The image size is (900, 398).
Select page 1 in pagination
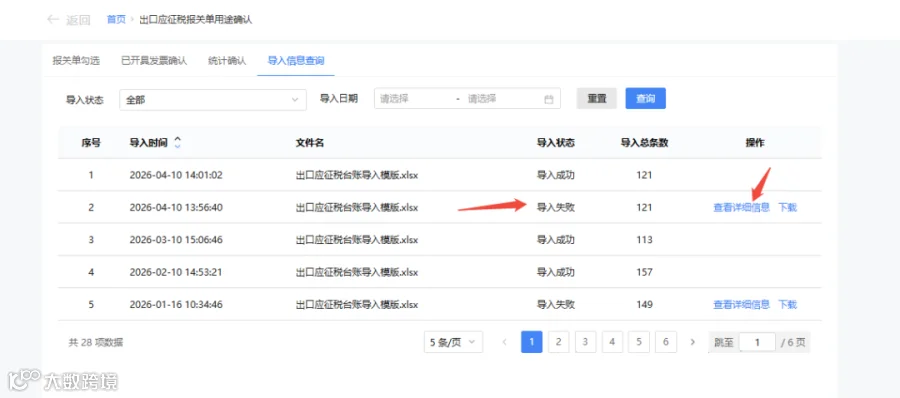point(532,342)
